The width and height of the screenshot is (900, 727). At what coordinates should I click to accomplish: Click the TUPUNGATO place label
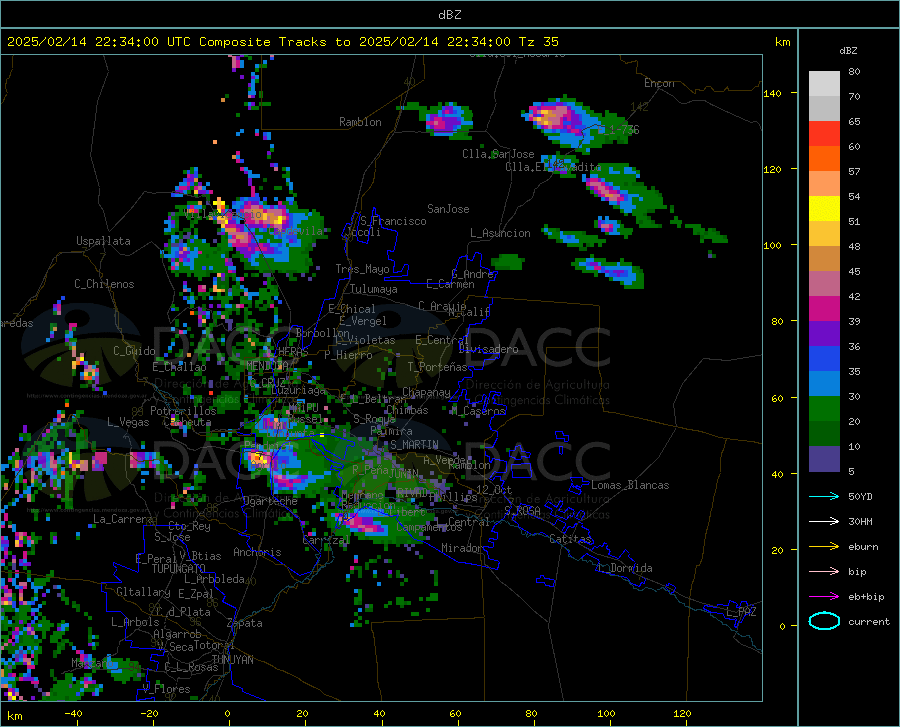[179, 569]
